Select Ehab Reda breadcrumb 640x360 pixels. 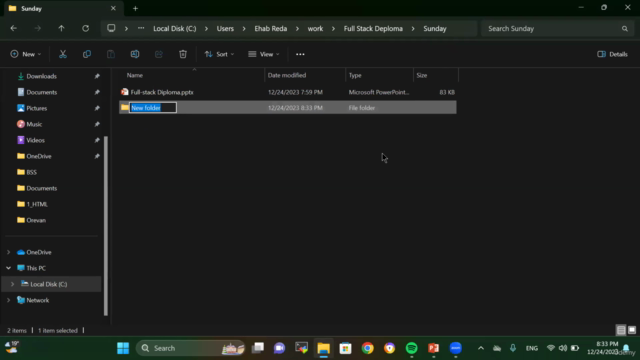coord(271,29)
